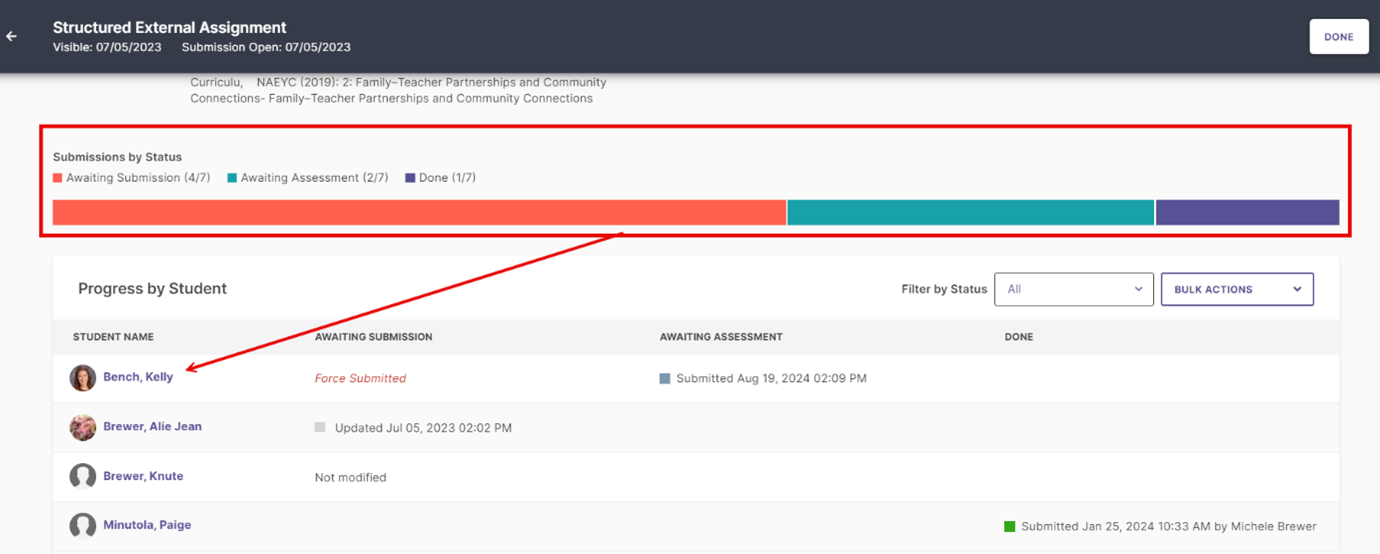Open the Minutola, Paige student link

(147, 525)
